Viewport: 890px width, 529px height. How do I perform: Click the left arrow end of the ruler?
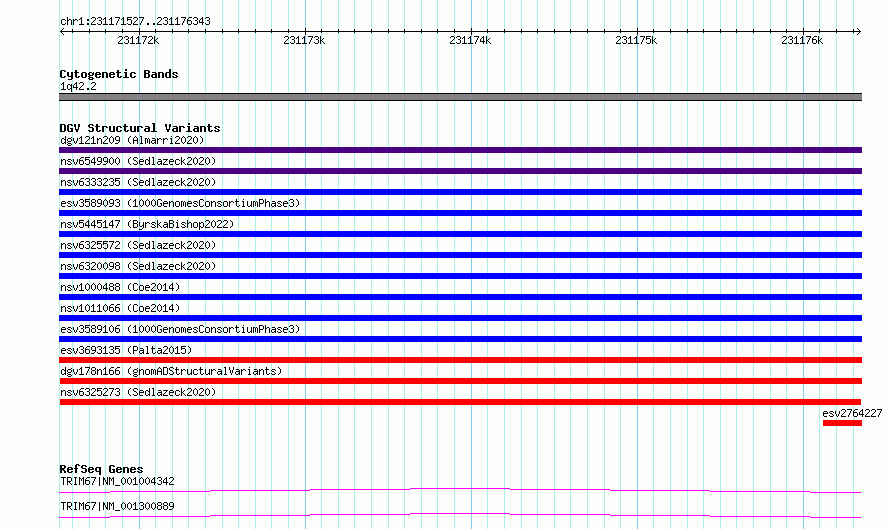pyautogui.click(x=62, y=31)
